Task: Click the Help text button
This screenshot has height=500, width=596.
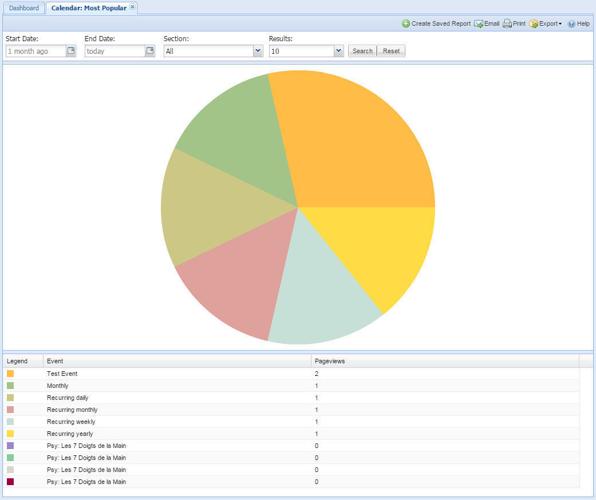Action: point(583,24)
